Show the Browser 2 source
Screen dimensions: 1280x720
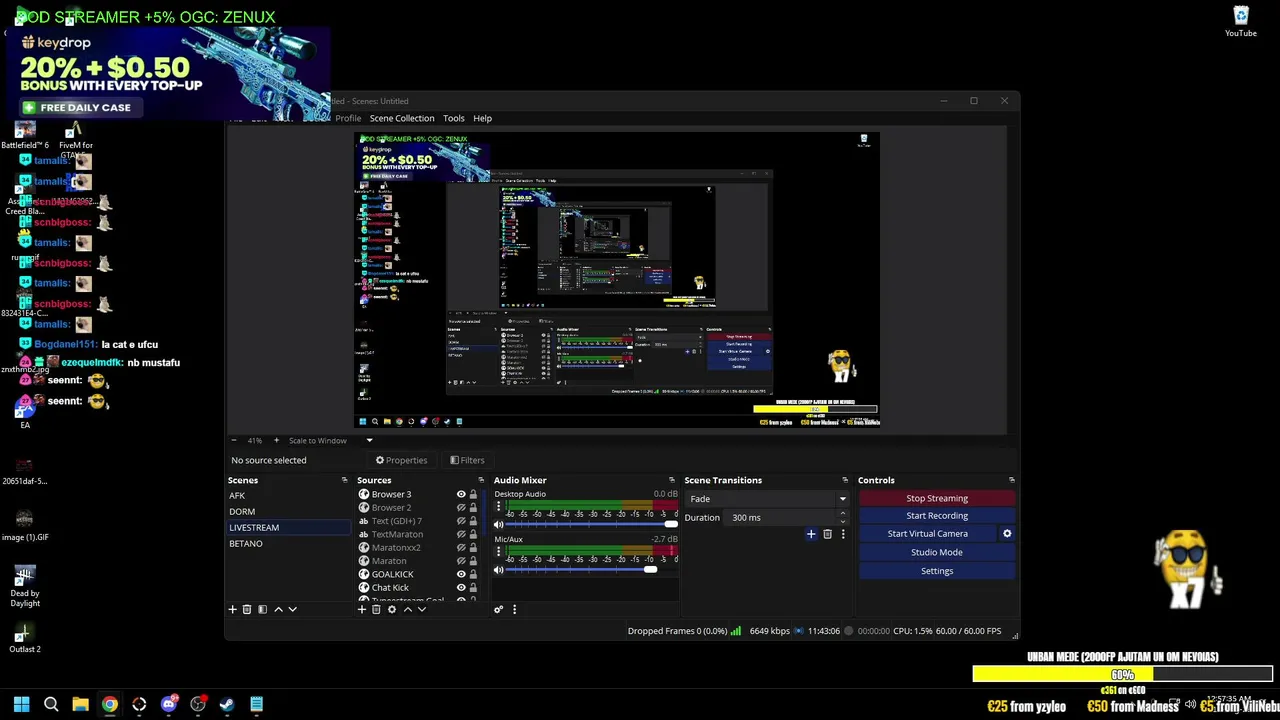click(461, 508)
